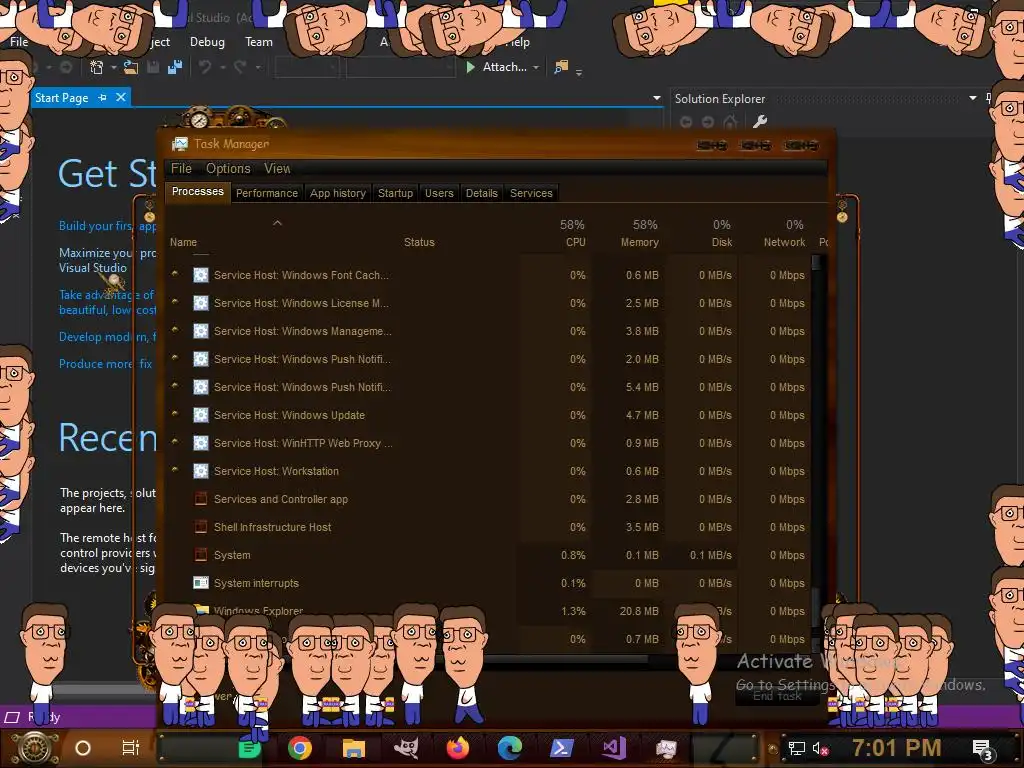Click the Redo arrow in Visual Studio toolbar

click(x=240, y=67)
